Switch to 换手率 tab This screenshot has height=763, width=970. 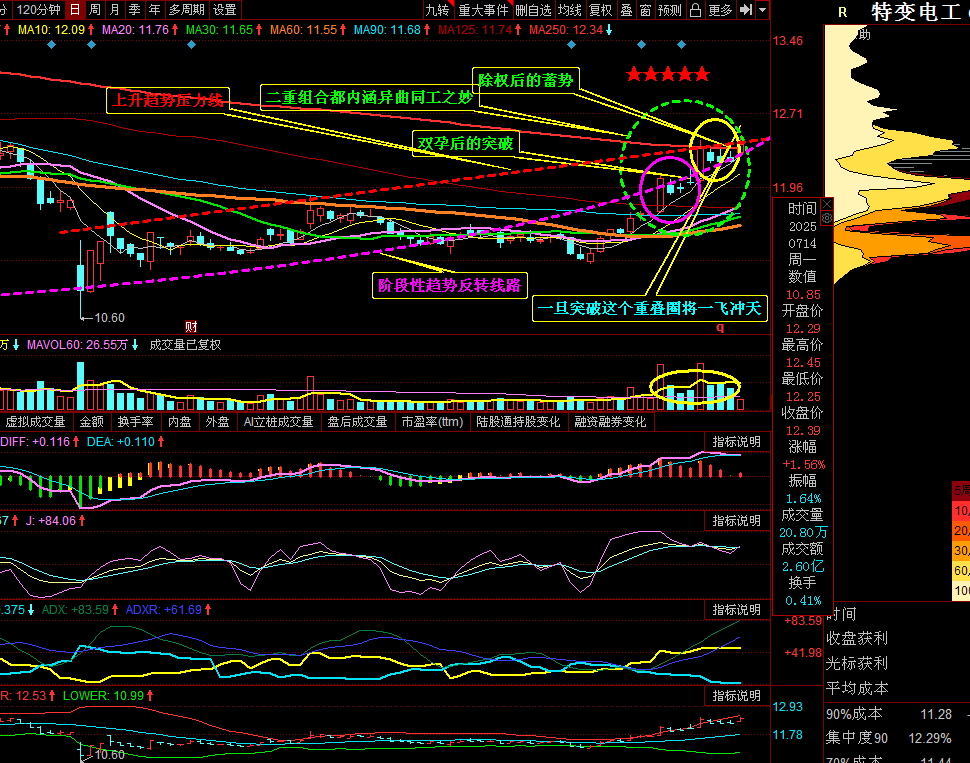tap(135, 421)
